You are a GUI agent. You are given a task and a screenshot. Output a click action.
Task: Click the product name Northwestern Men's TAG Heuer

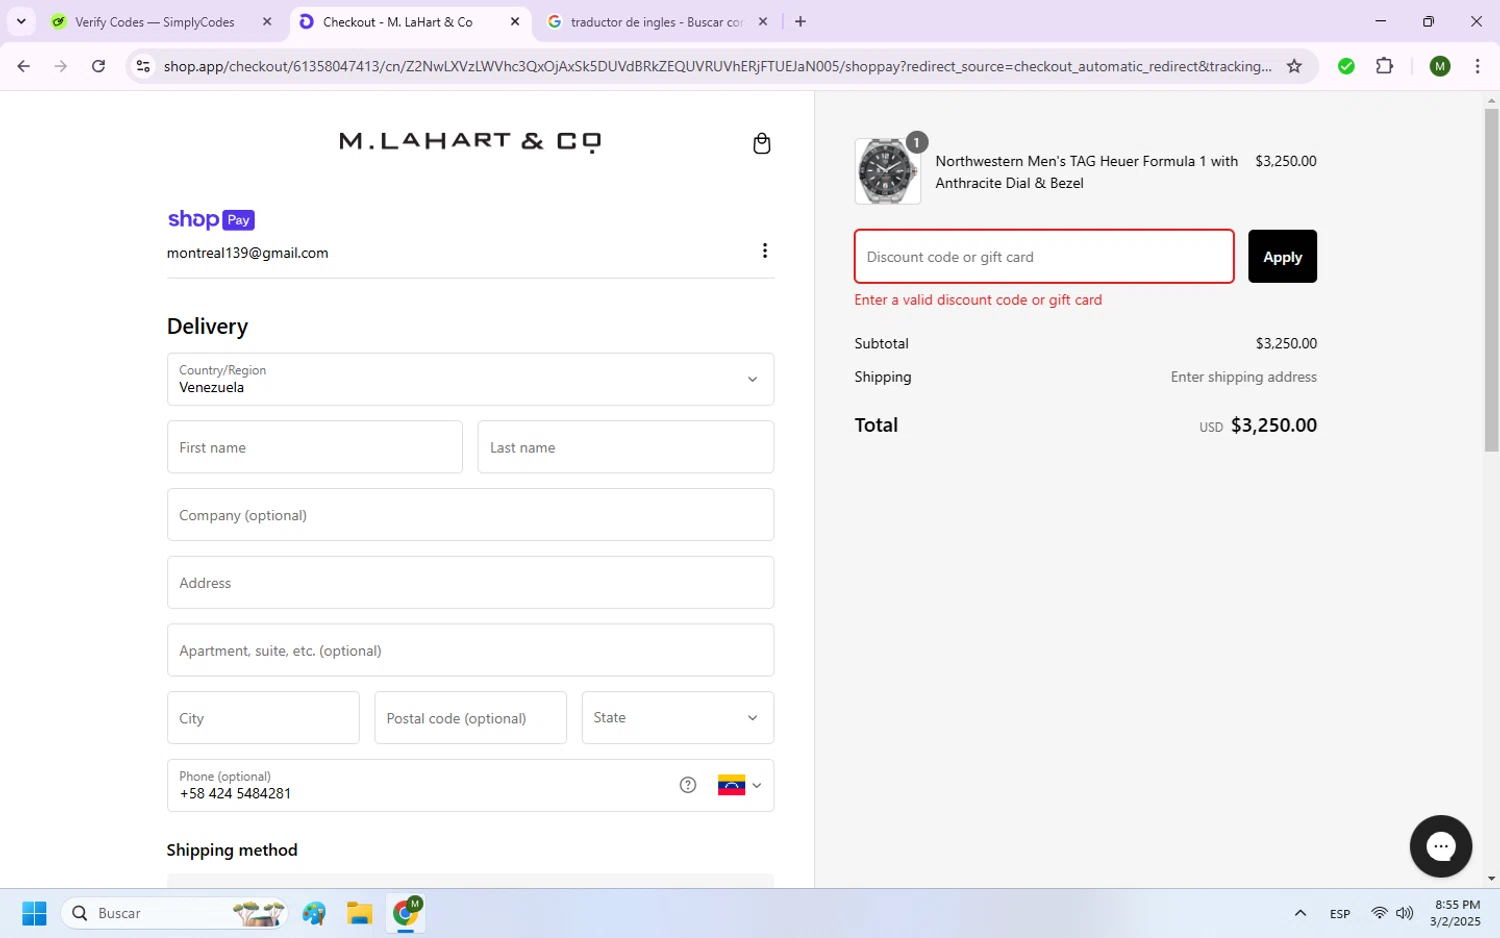coord(1086,172)
